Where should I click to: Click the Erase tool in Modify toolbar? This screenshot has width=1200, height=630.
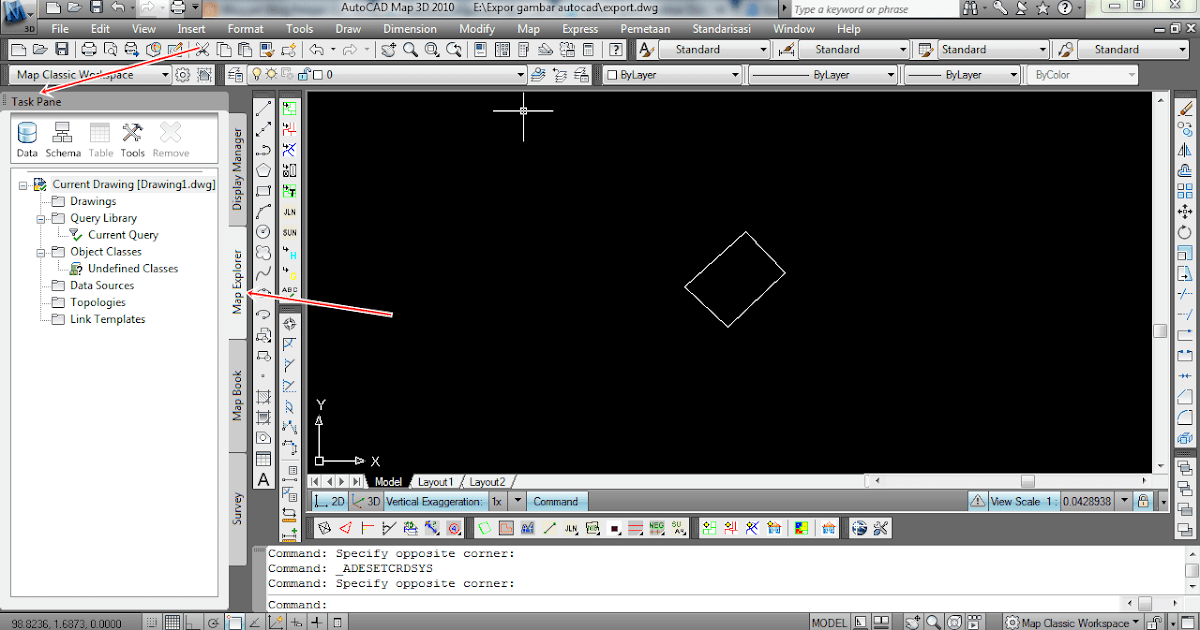[1186, 109]
